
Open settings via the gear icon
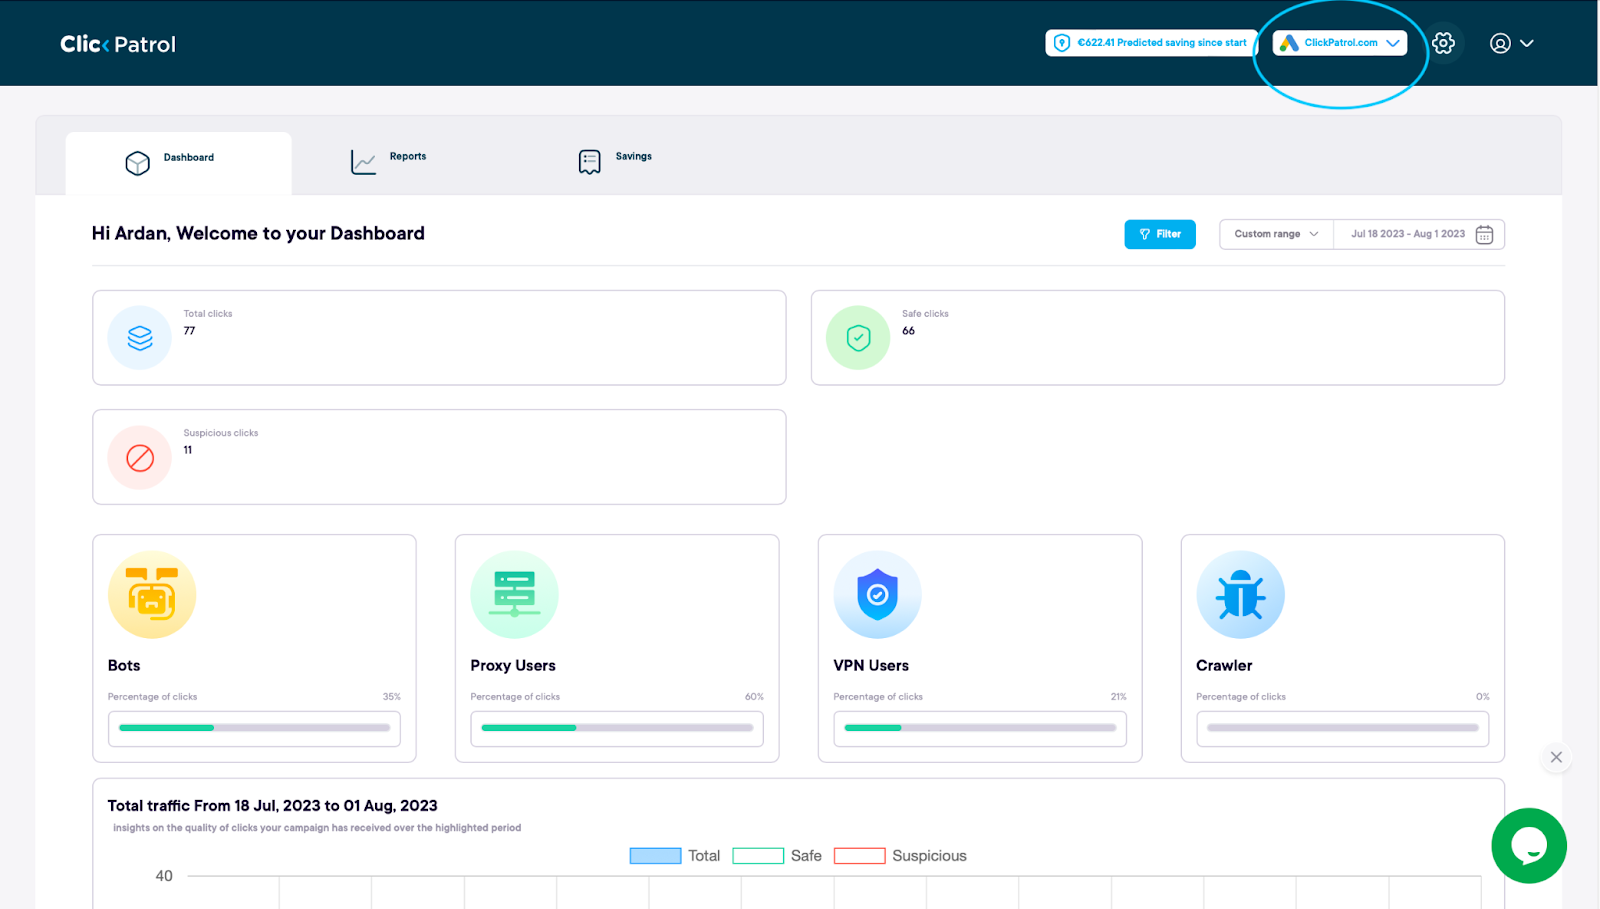(1443, 43)
